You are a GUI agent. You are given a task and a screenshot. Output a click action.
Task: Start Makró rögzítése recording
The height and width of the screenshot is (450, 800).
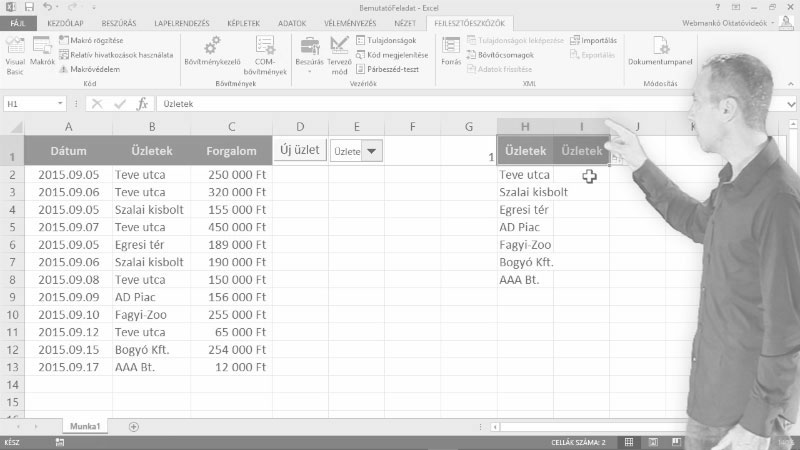click(x=91, y=40)
